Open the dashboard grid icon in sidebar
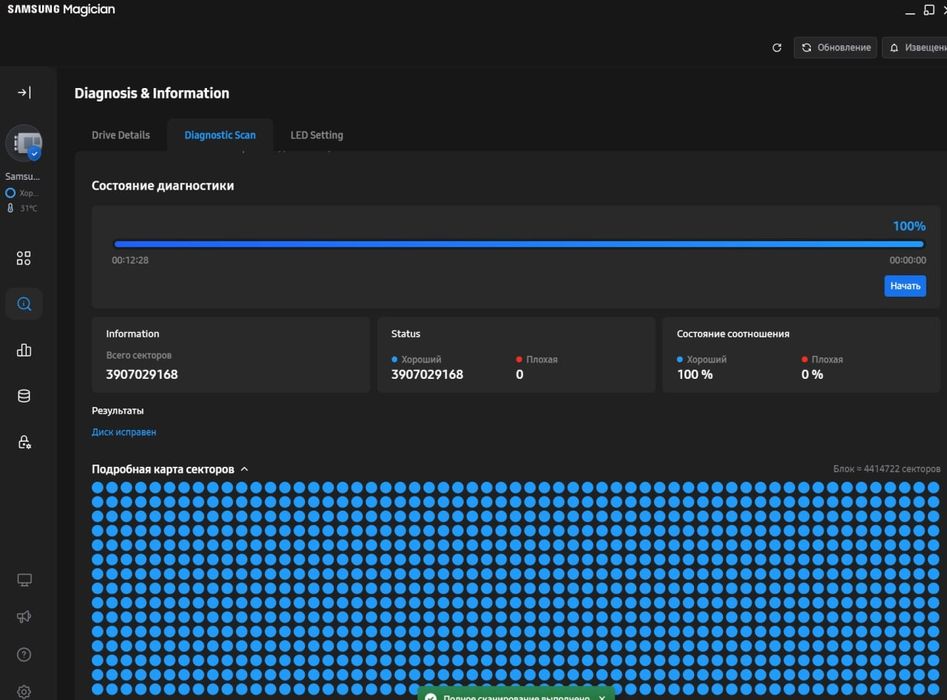This screenshot has height=700, width=947. [x=24, y=258]
